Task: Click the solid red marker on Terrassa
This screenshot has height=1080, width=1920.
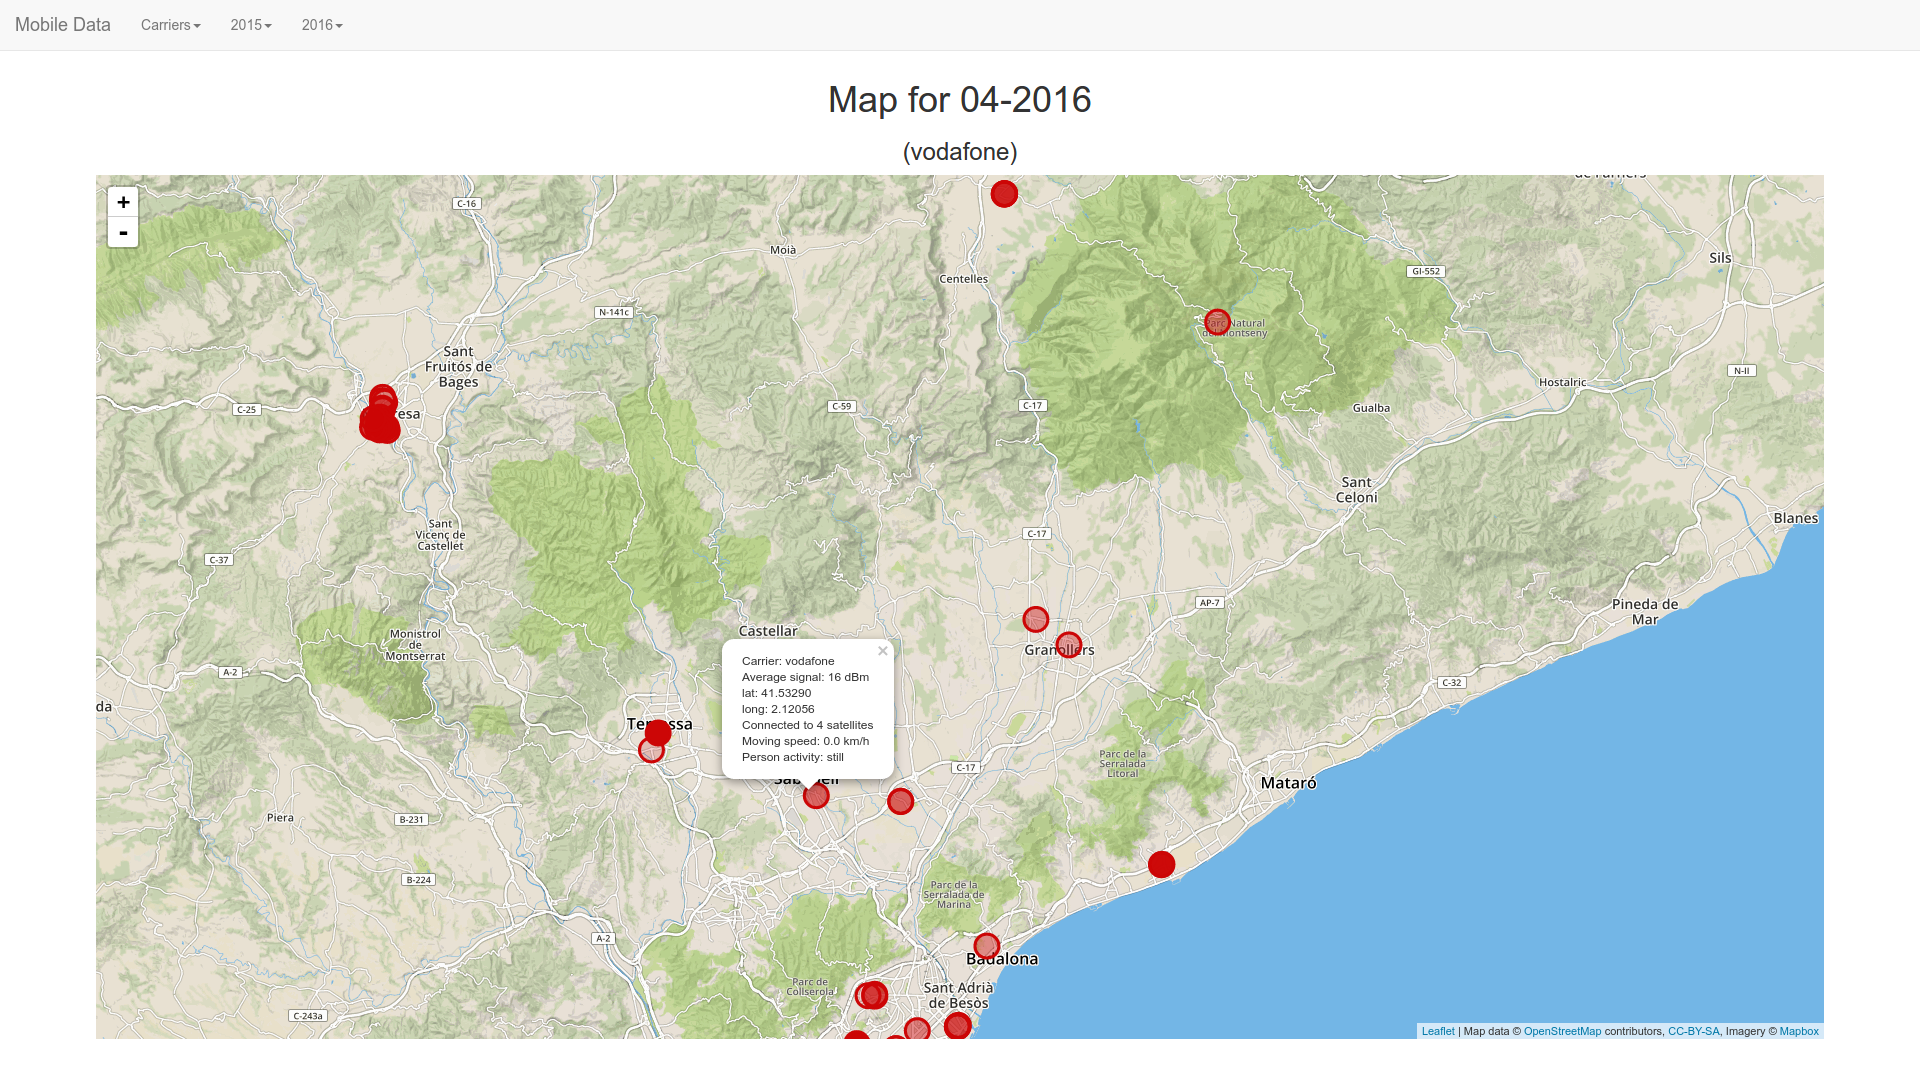Action: pos(658,733)
